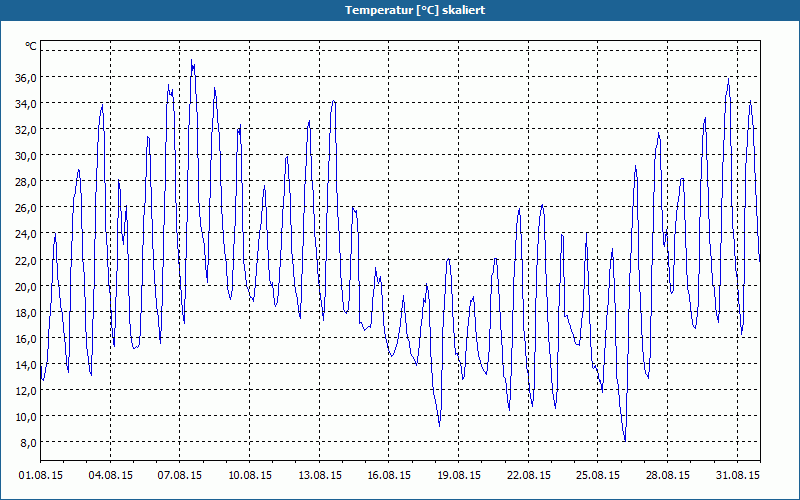Click the °C unit label on y-axis
This screenshot has width=800, height=500.
coord(31,46)
